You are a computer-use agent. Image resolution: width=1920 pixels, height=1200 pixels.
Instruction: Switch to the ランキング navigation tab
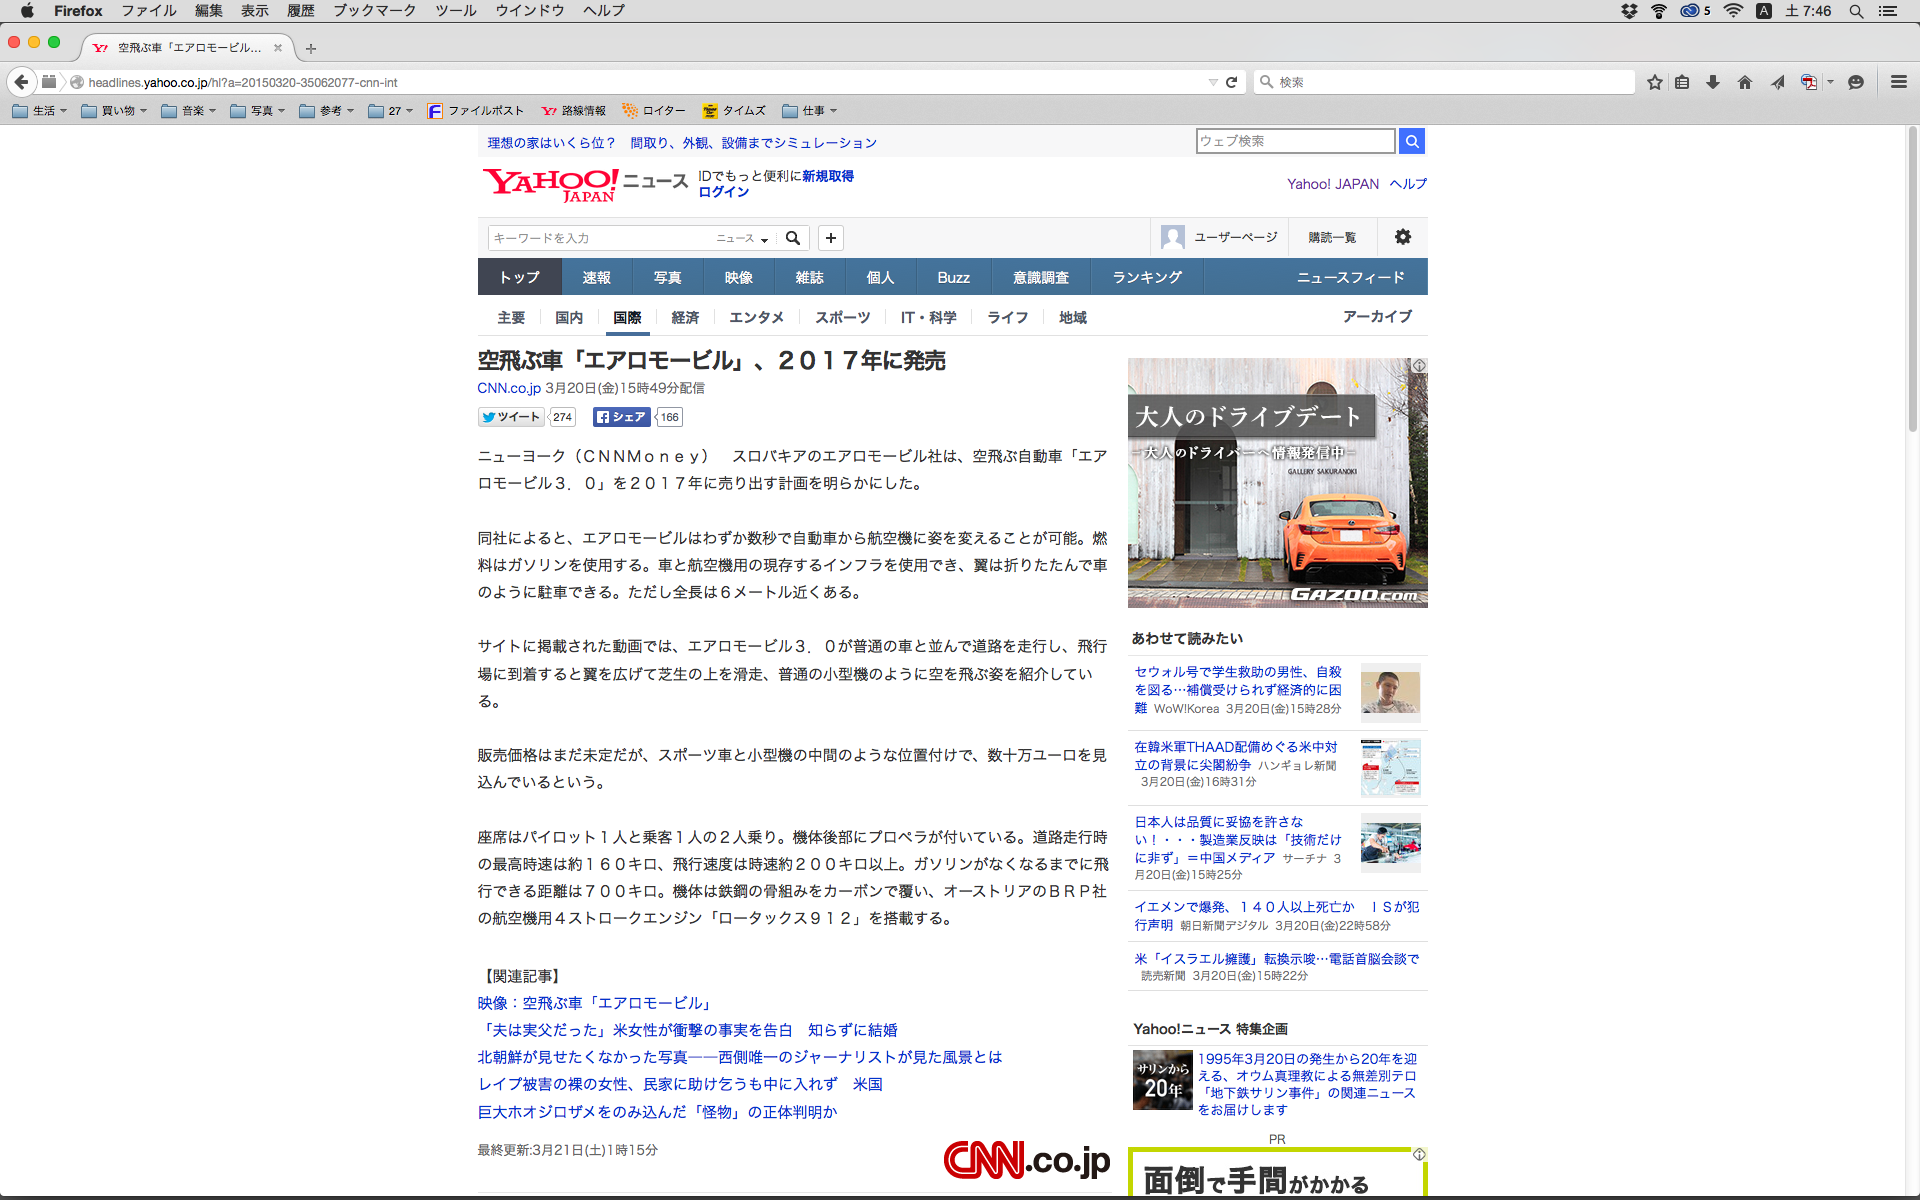click(1146, 277)
